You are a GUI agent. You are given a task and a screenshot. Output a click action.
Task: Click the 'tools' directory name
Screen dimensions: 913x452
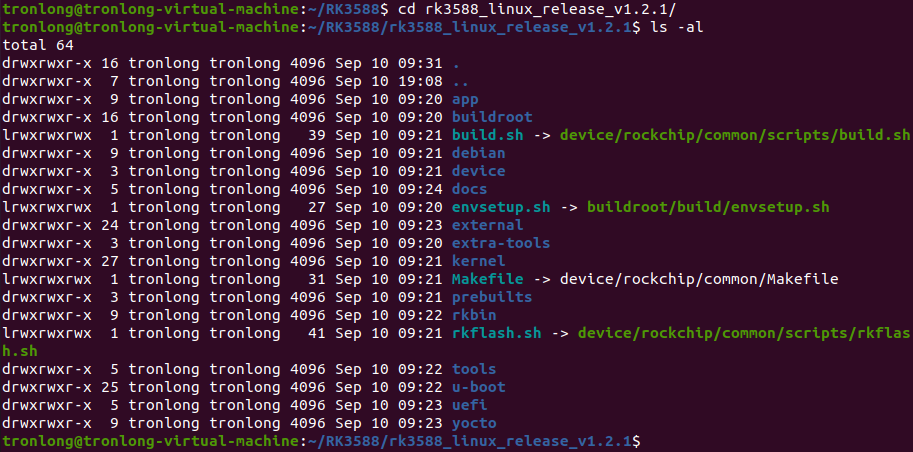pos(474,369)
